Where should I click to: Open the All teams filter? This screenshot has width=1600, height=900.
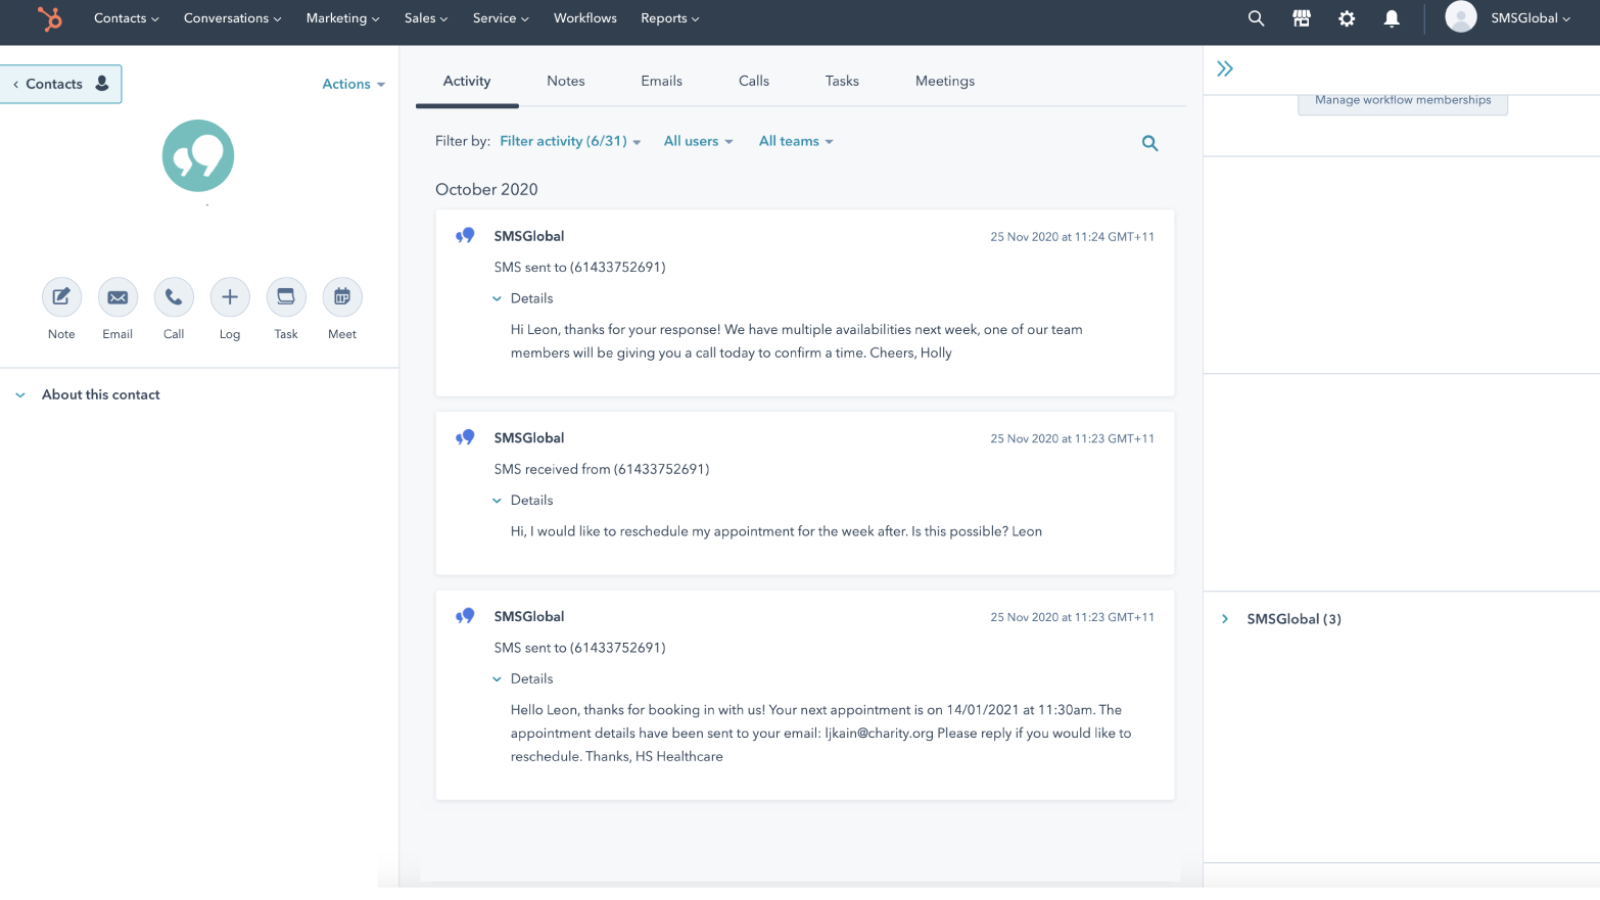click(795, 141)
